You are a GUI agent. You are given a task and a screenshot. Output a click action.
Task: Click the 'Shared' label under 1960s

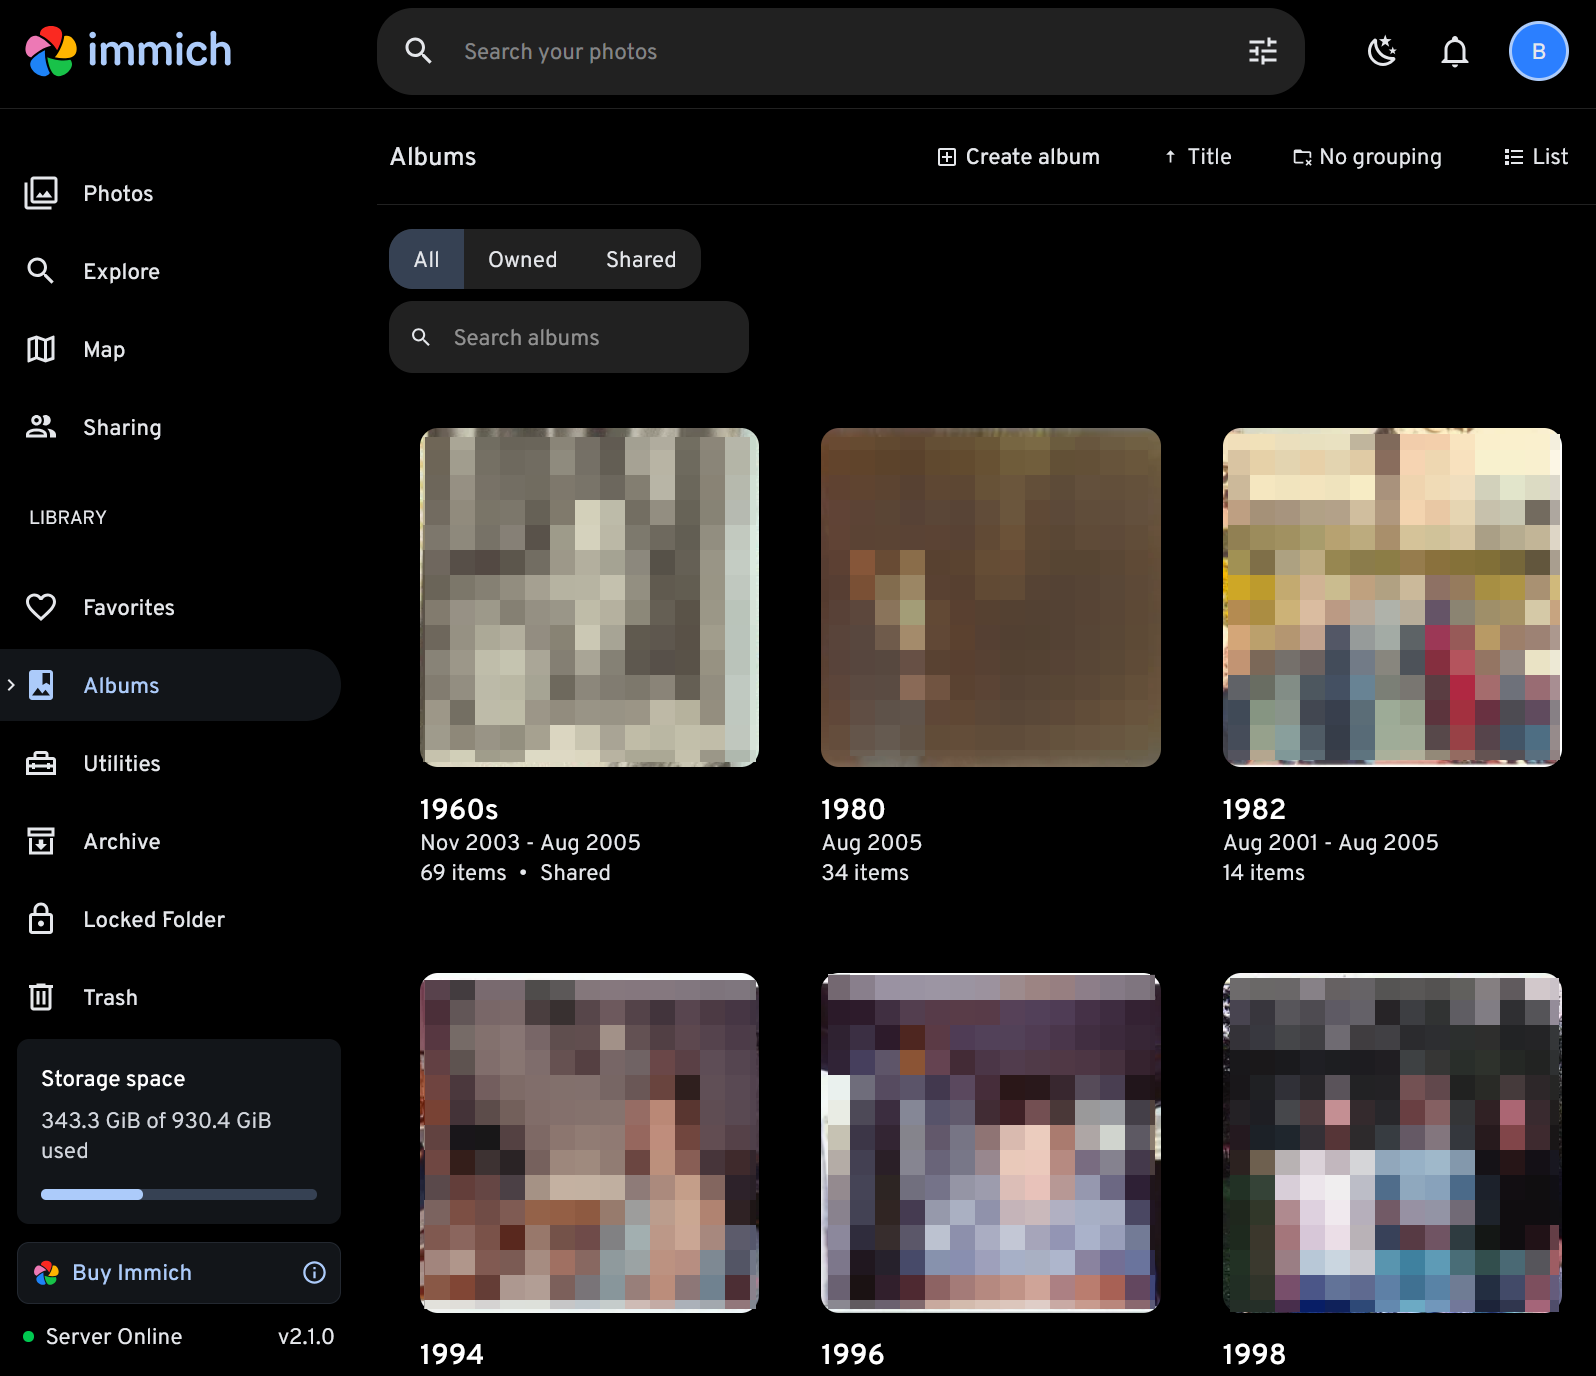[x=575, y=872]
